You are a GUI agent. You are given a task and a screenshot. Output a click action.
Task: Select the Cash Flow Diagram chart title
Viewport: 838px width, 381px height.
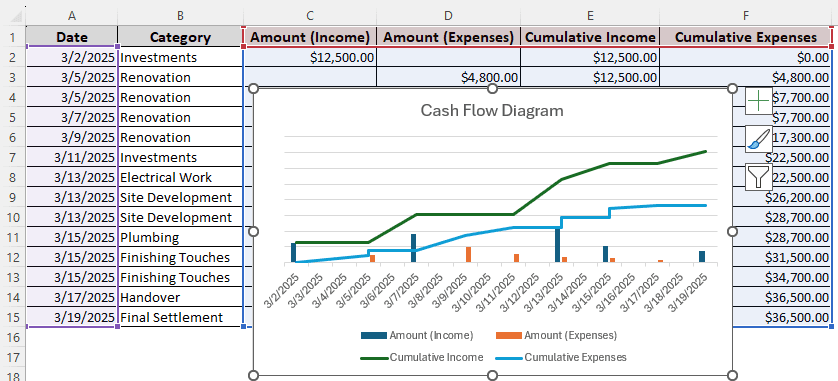492,111
